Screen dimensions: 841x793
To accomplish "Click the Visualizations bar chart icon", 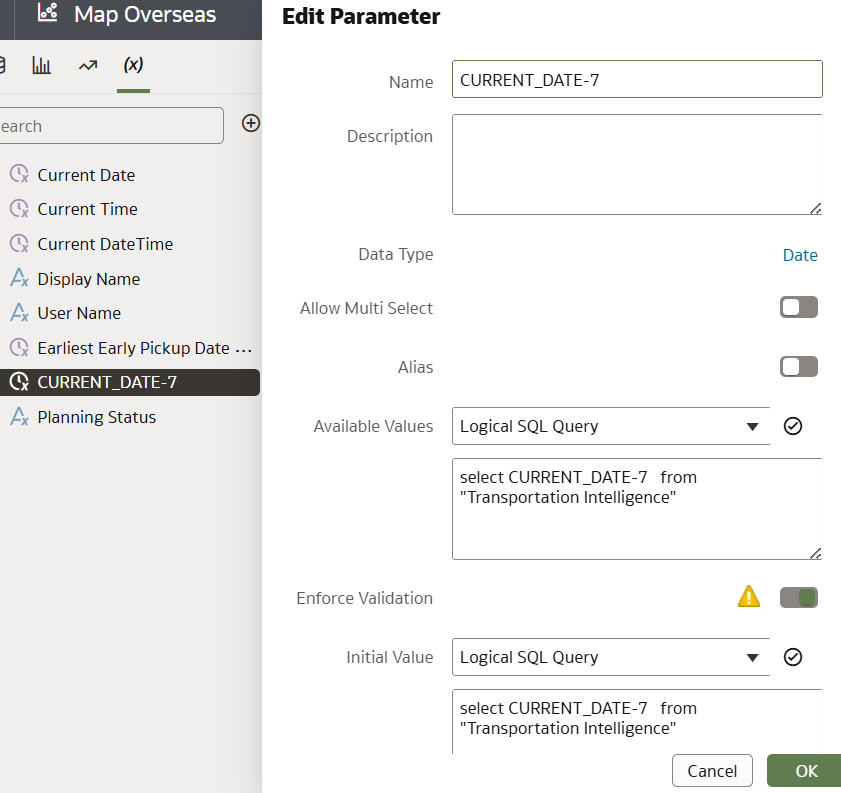I will [41, 65].
